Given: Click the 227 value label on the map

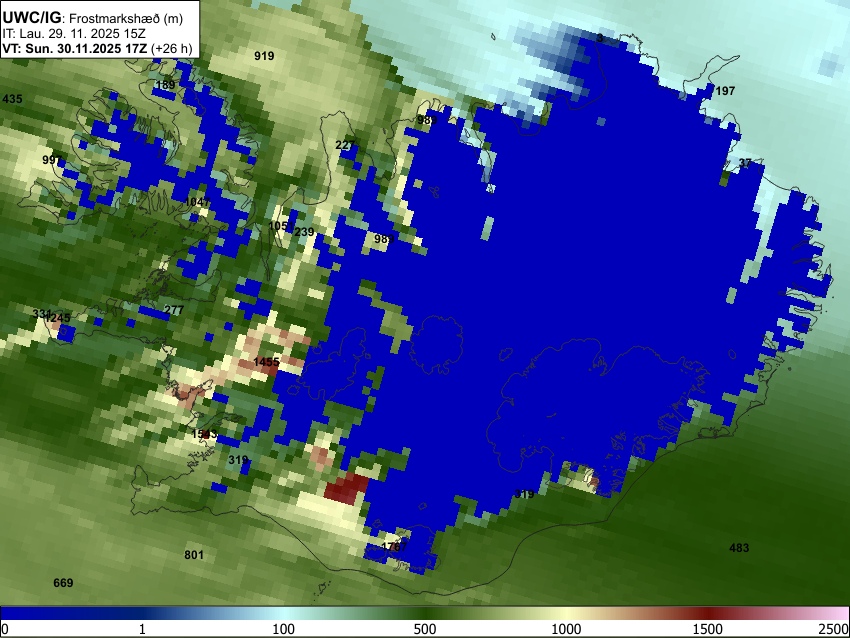Looking at the screenshot, I should pyautogui.click(x=345, y=145).
